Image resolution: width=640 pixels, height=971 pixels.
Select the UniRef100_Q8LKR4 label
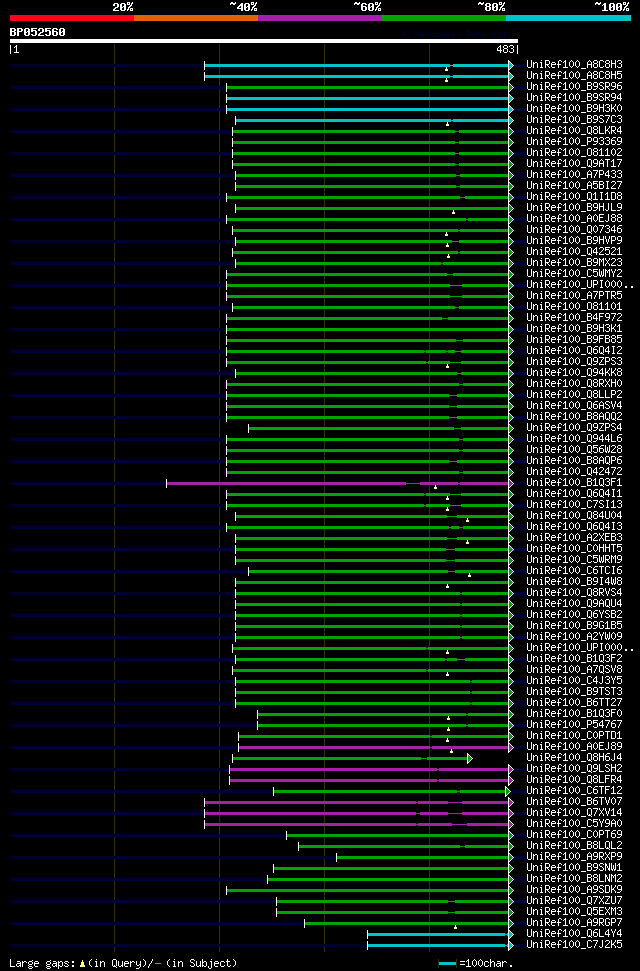[574, 131]
